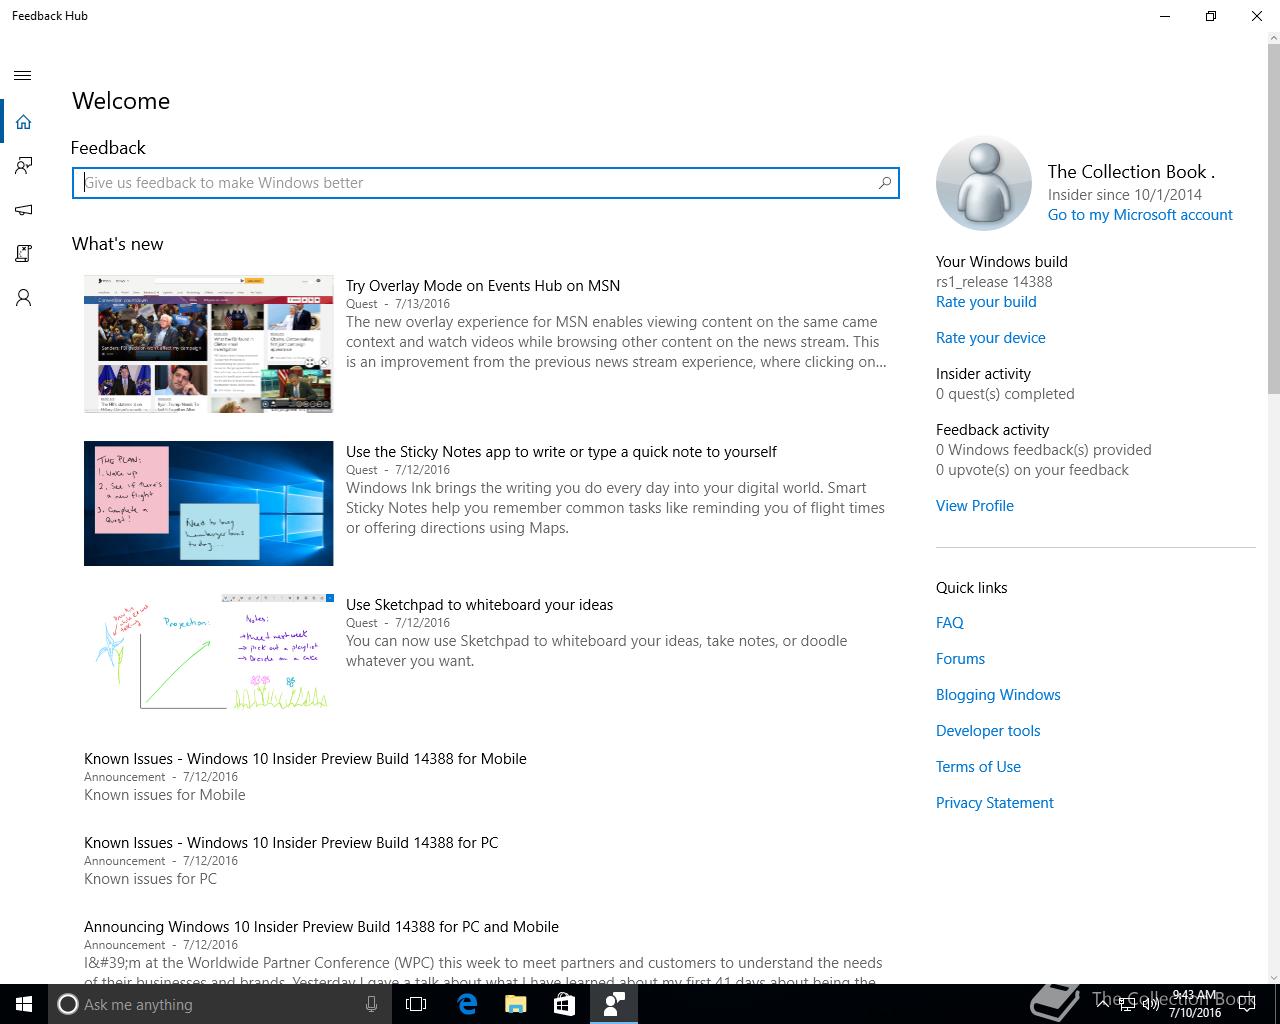
Task: Open Known Issues Build 14388 for PC
Action: 291,843
